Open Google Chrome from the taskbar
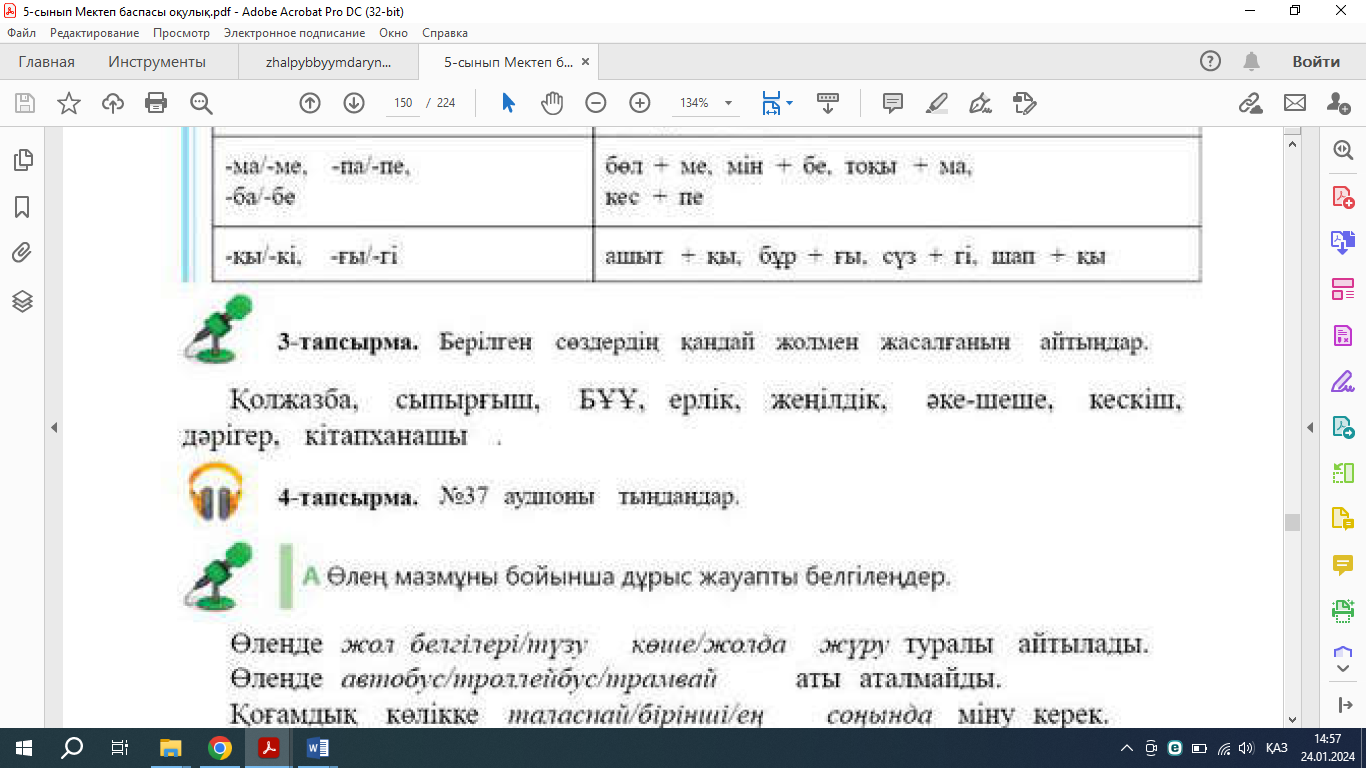 click(x=220, y=747)
